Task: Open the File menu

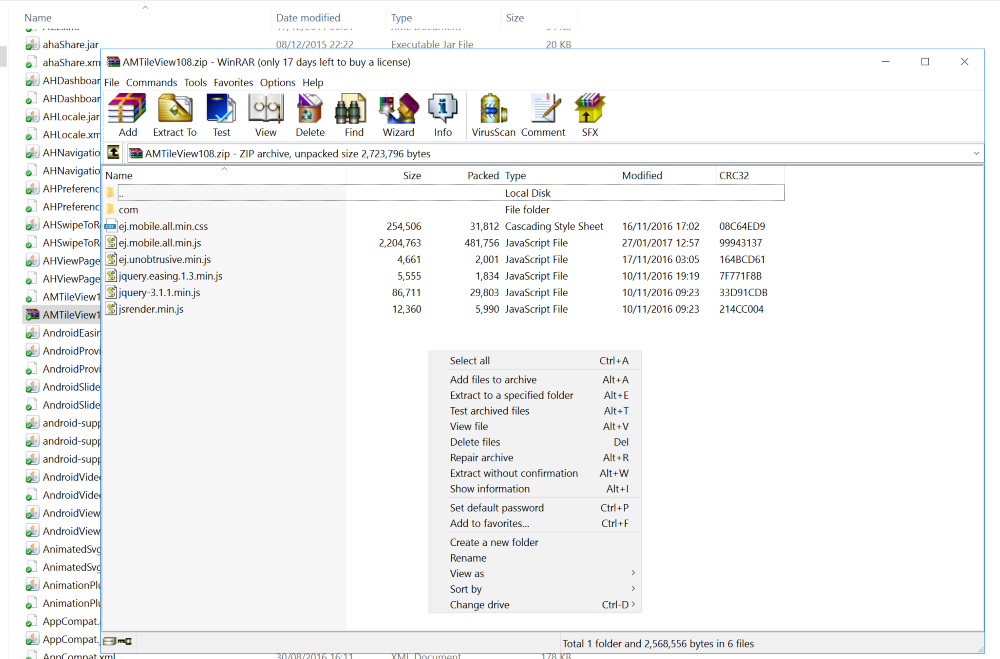Action: pos(112,82)
